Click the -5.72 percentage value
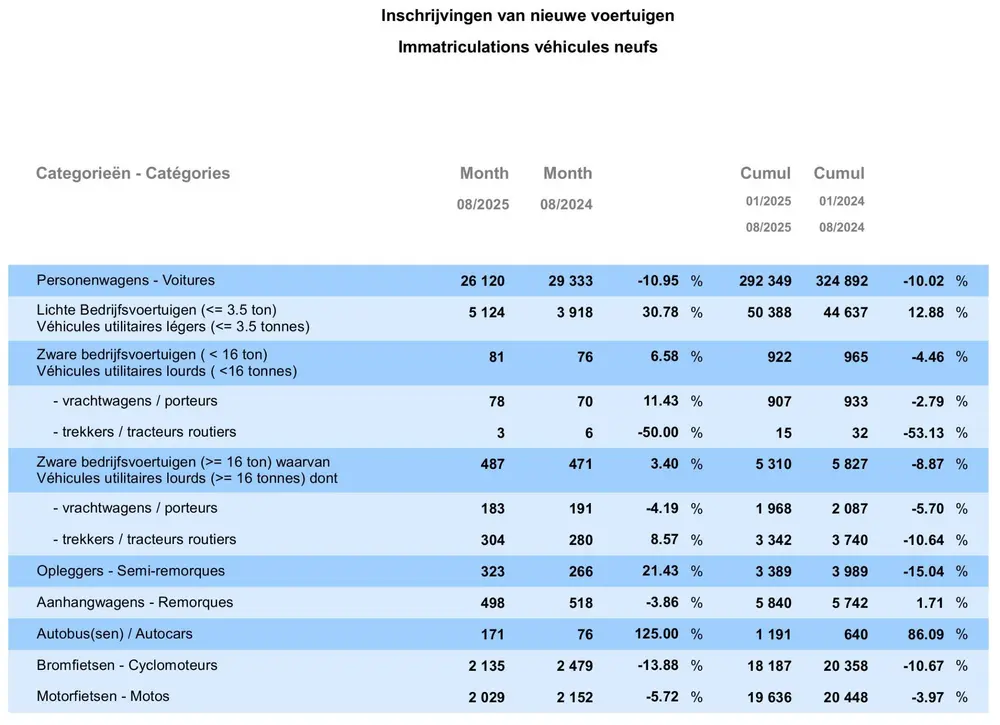 [x=662, y=697]
